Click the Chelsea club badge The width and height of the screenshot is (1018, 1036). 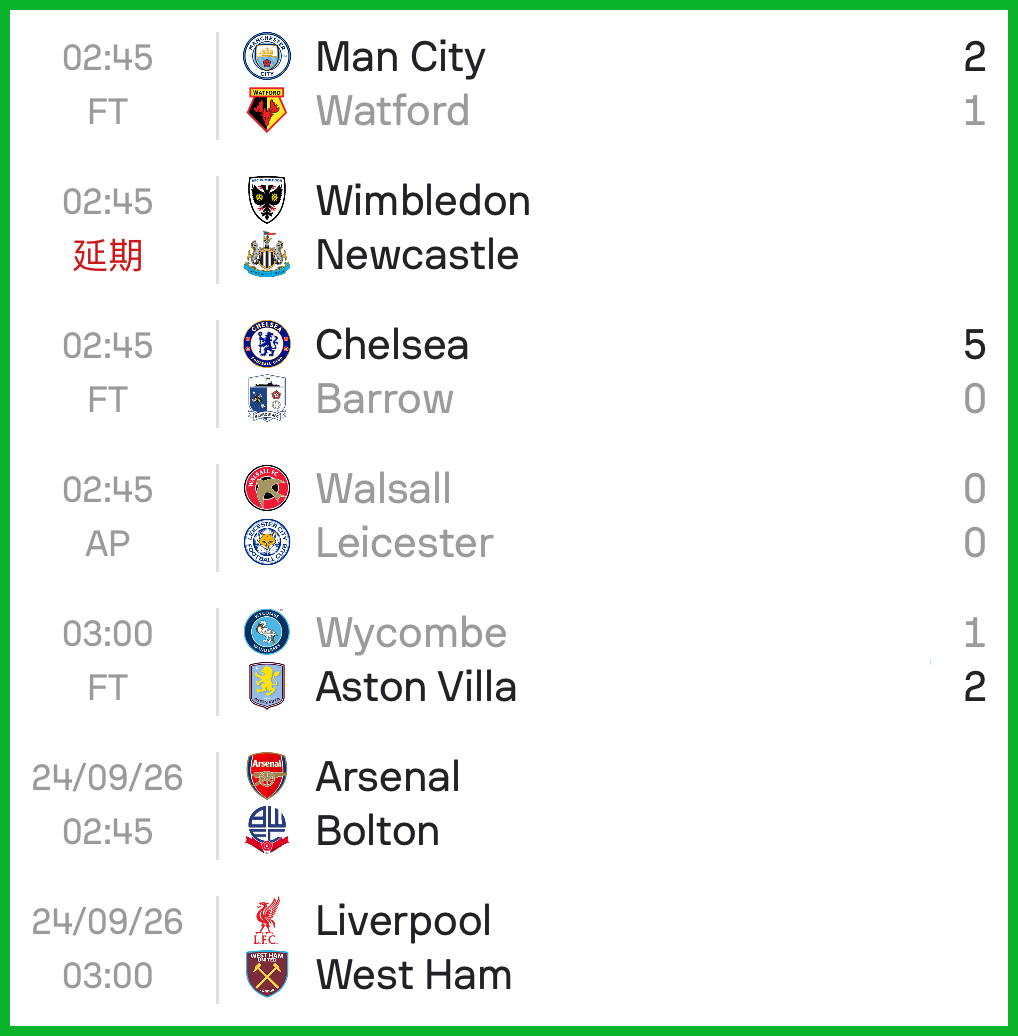(267, 344)
